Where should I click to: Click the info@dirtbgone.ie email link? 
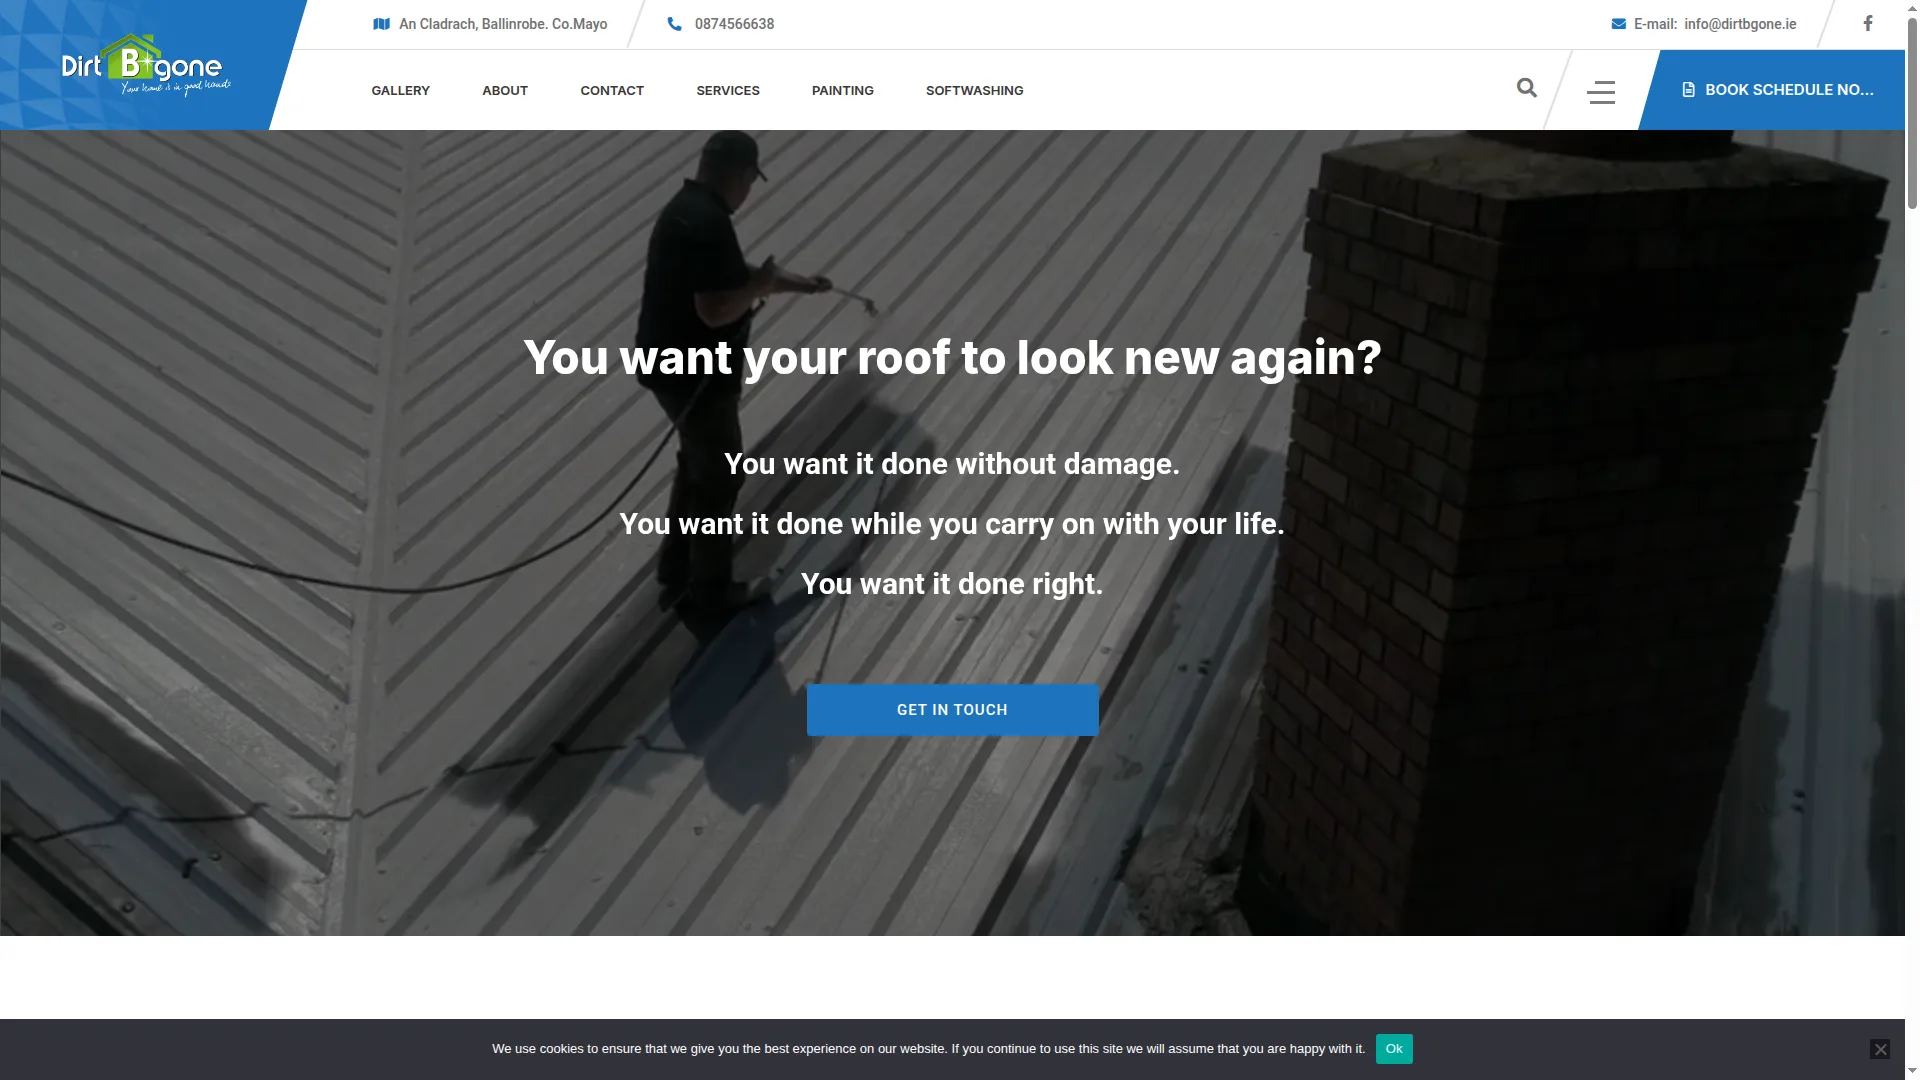[x=1740, y=24]
